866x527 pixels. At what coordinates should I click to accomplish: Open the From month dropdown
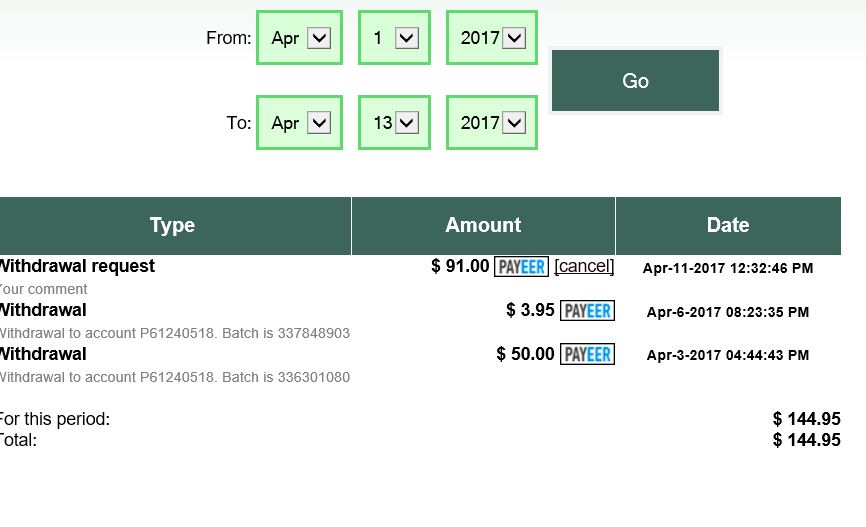click(x=300, y=38)
